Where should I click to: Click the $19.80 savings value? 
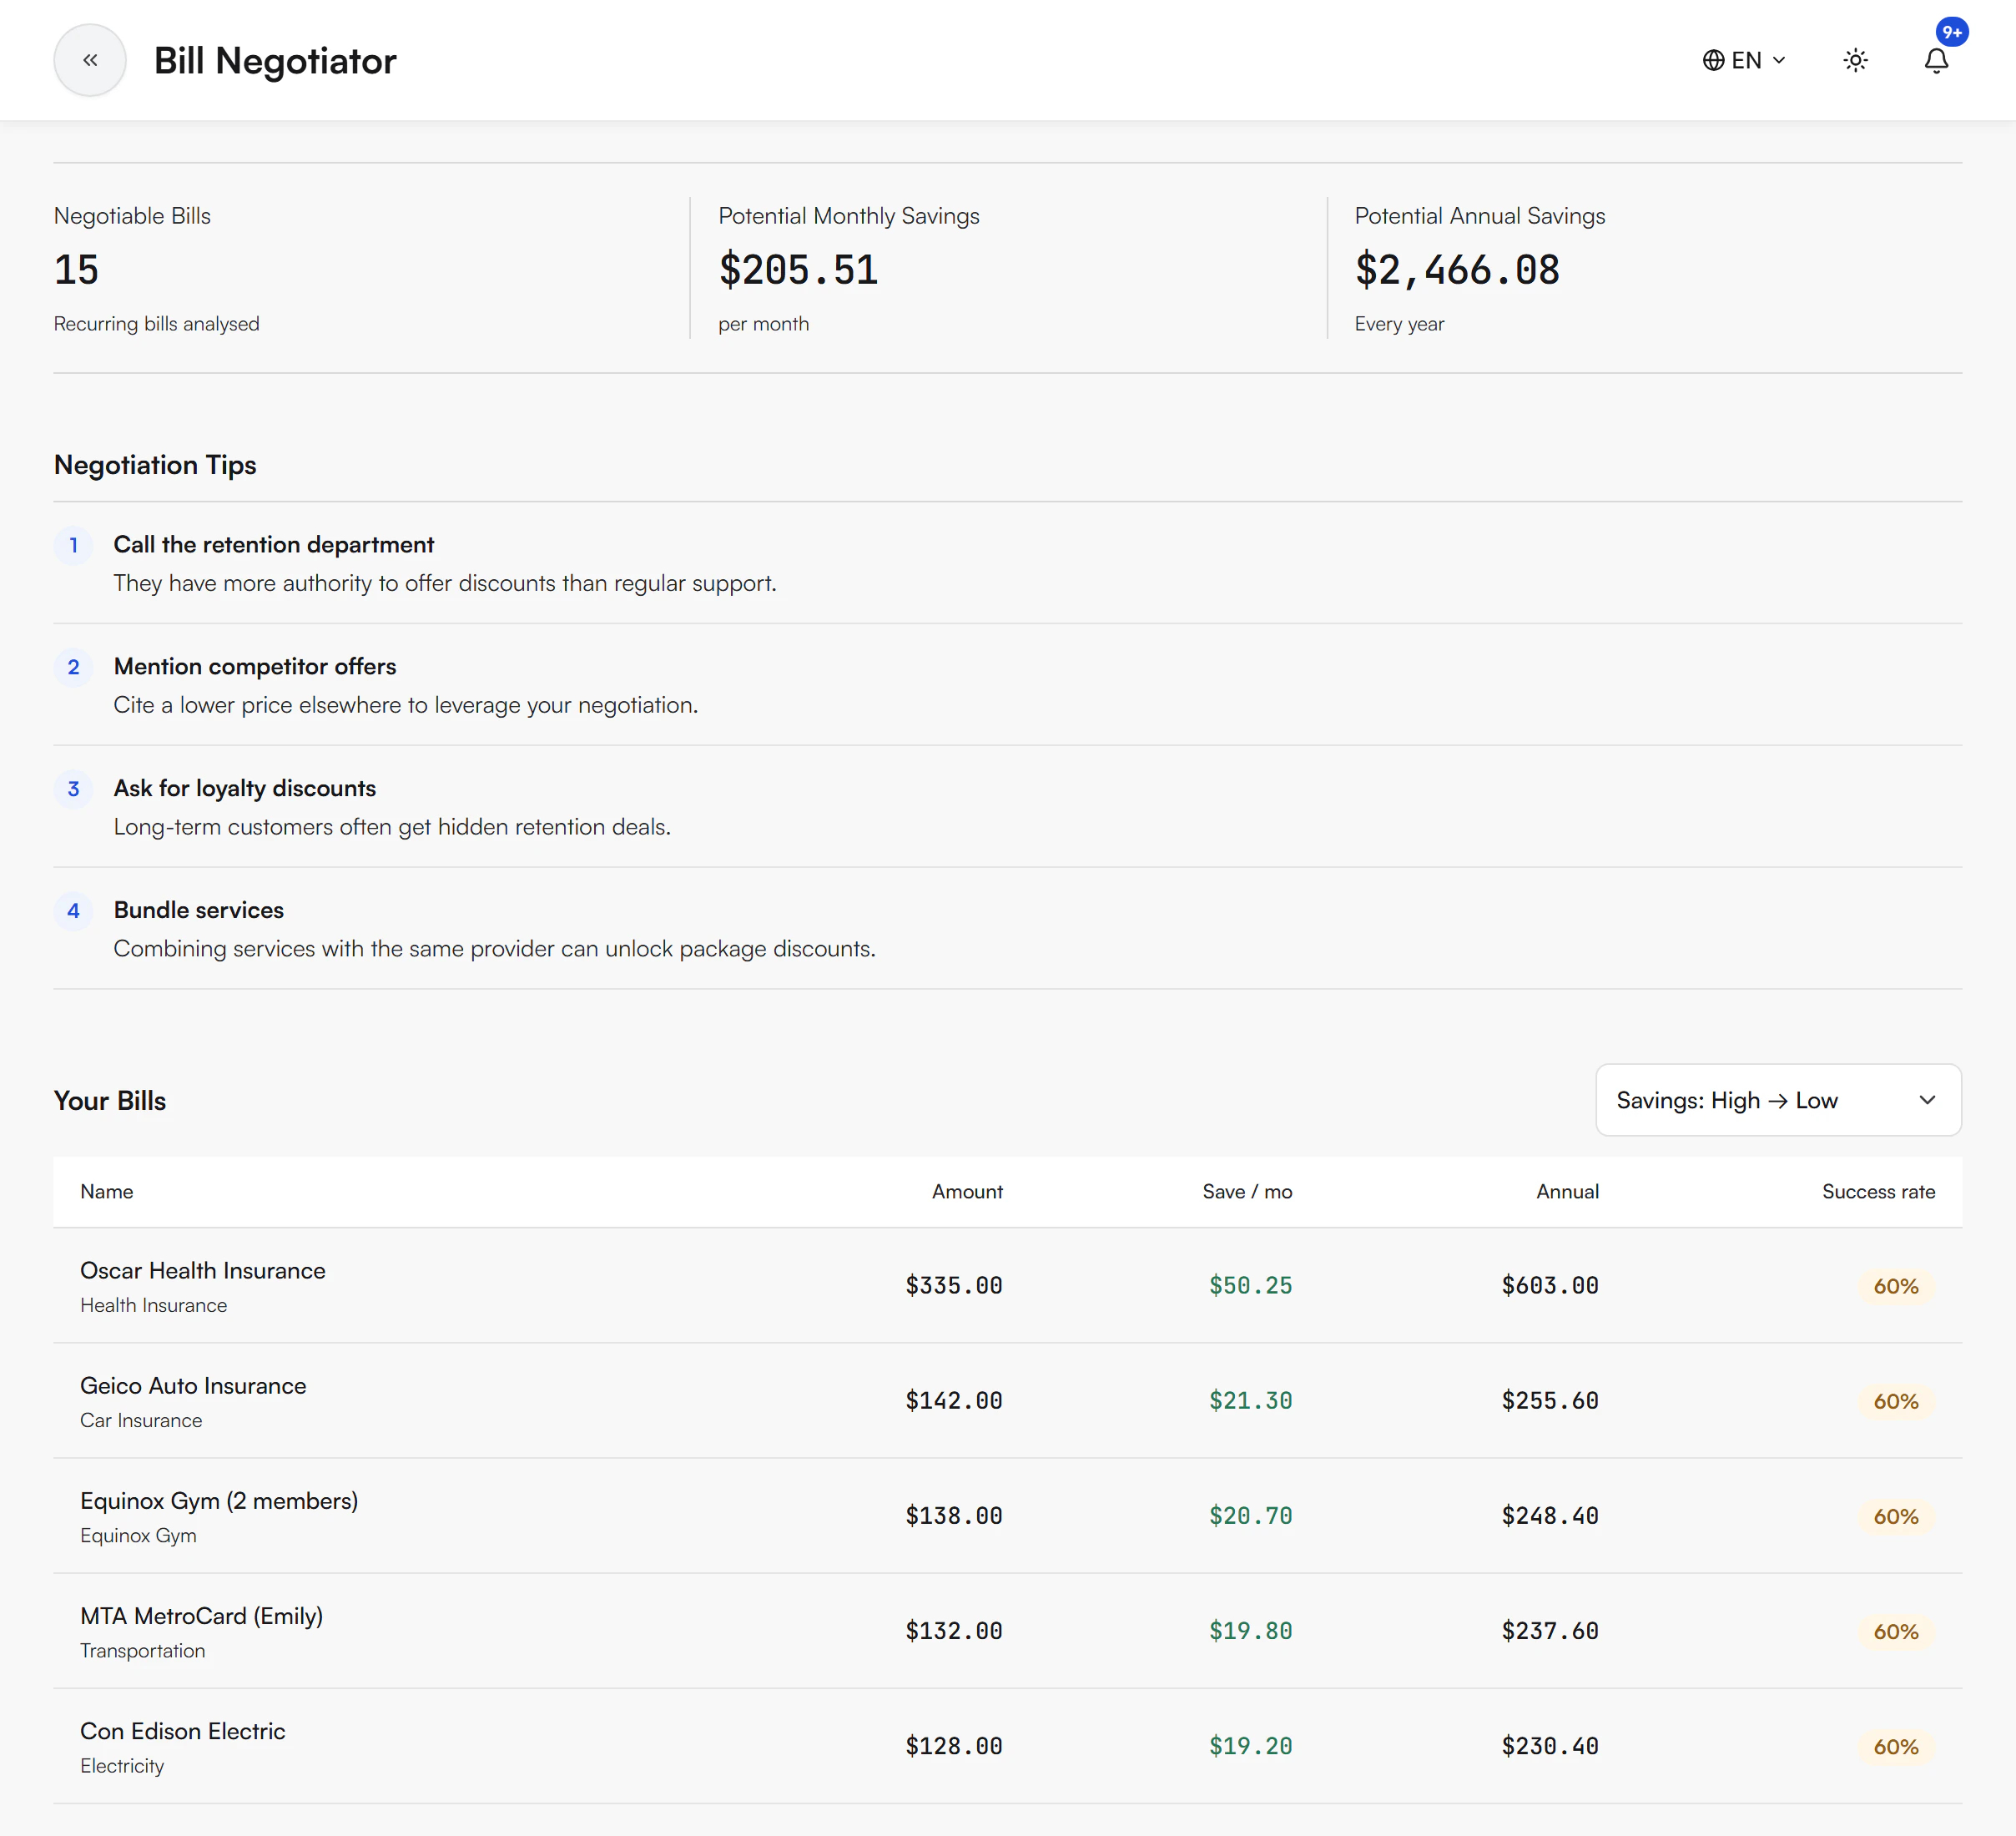click(x=1250, y=1630)
